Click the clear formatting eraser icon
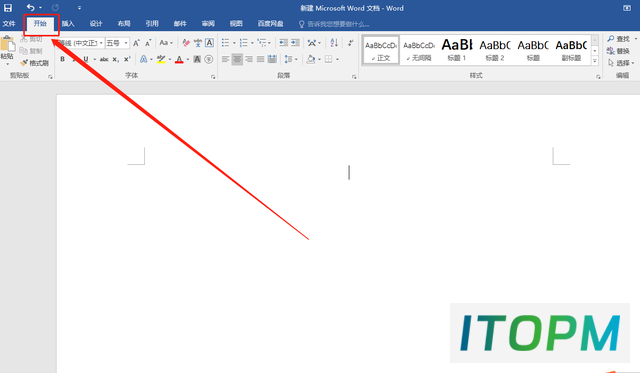This screenshot has height=373, width=640. pos(186,43)
